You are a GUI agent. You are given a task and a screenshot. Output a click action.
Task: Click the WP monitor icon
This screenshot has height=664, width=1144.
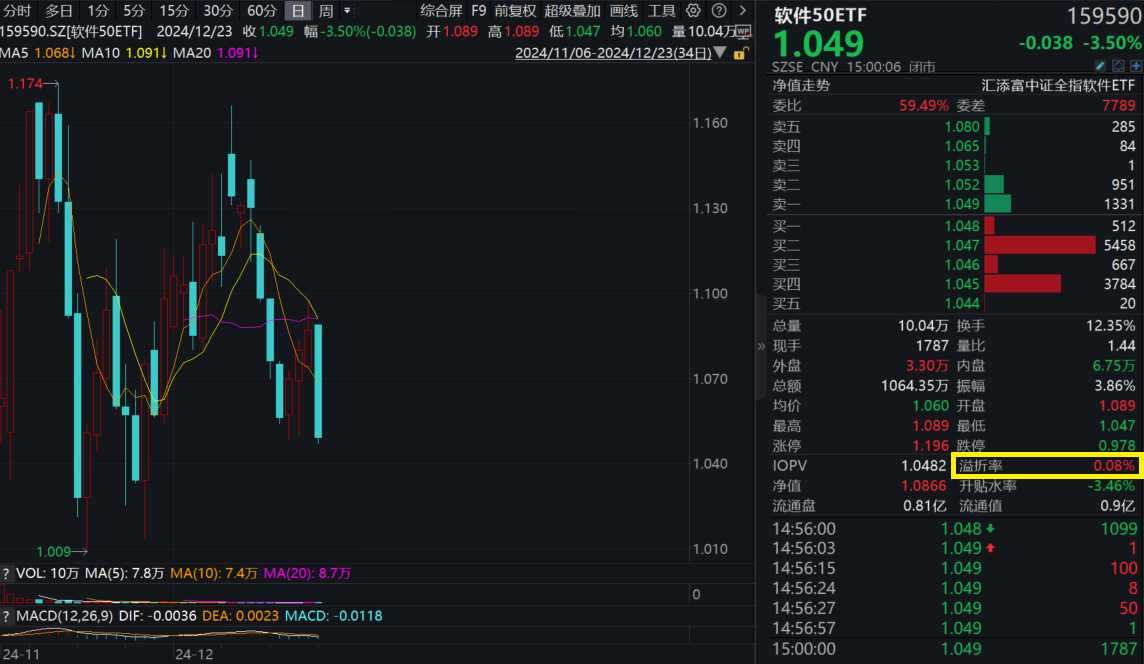(x=743, y=31)
